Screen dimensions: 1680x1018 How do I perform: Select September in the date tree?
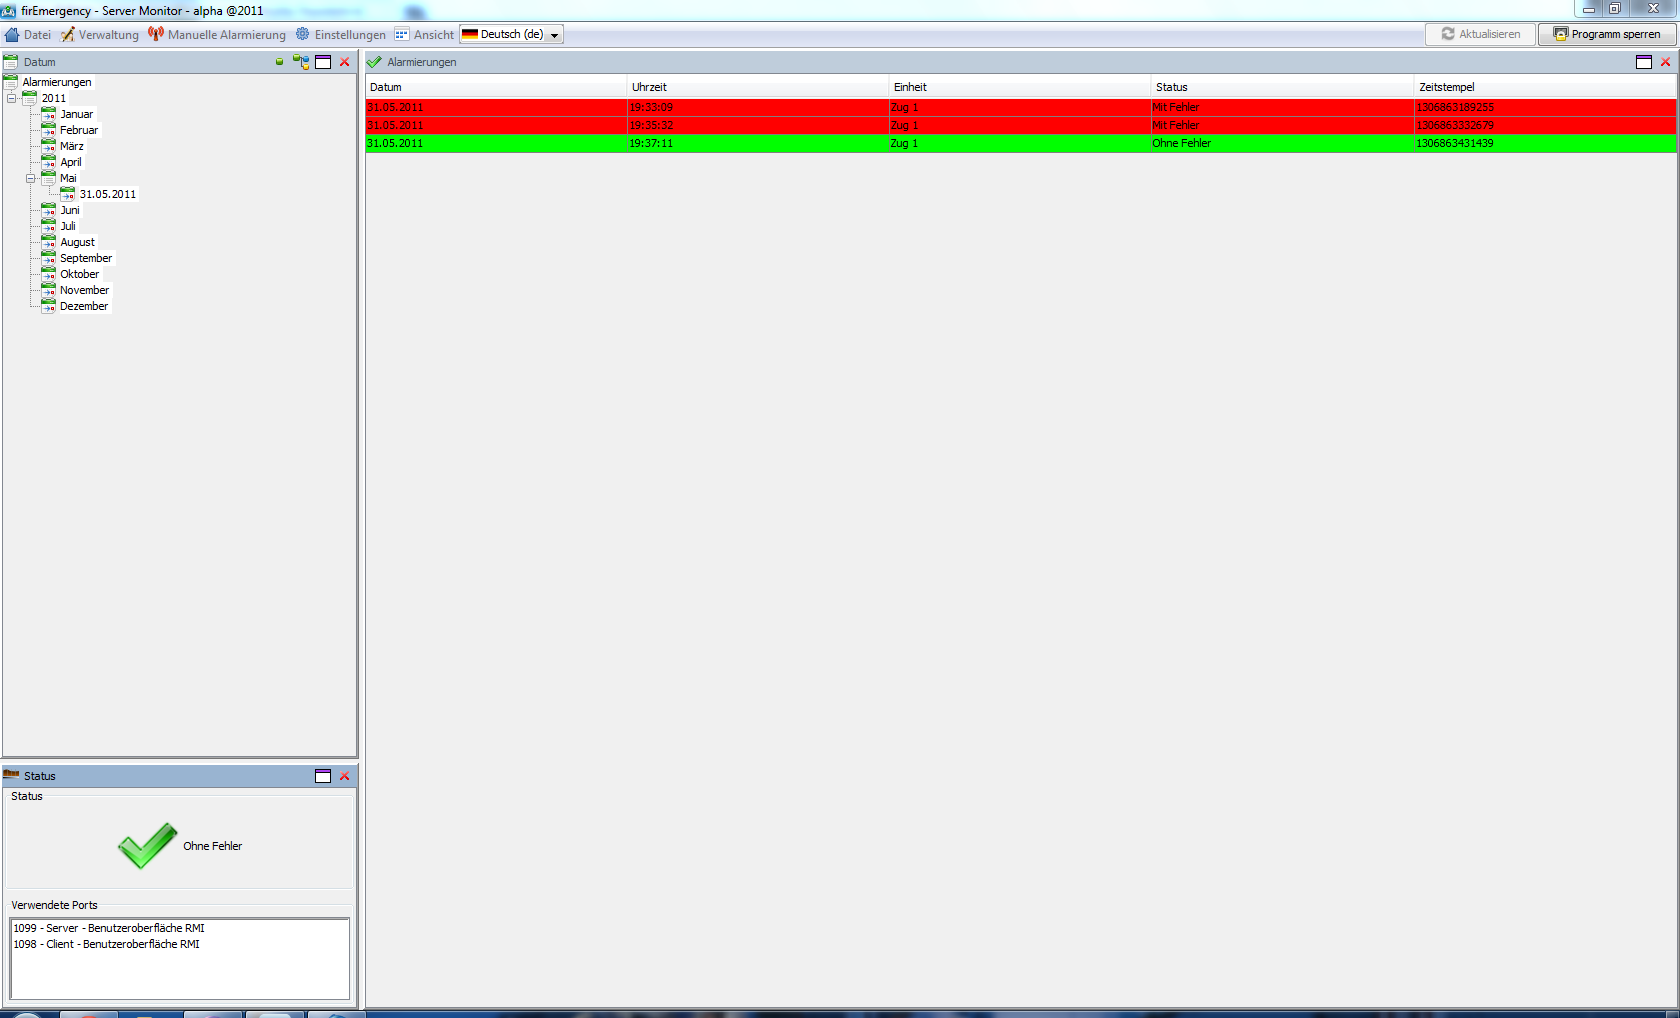(x=86, y=258)
